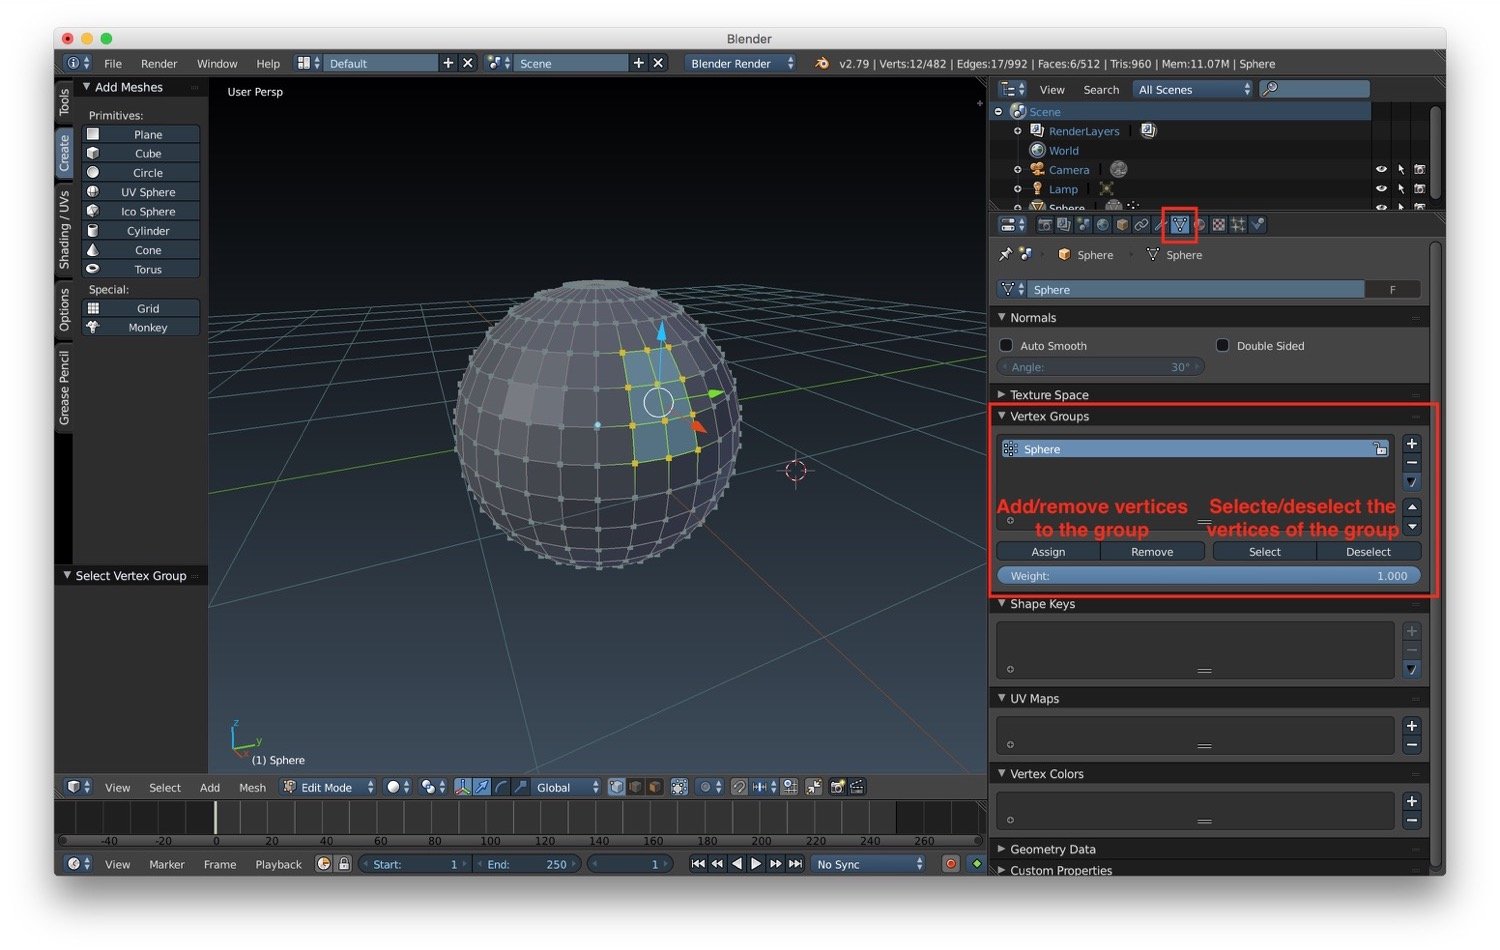This screenshot has height=950, width=1500.
Task: Click the Weight slider
Action: [x=1209, y=575]
